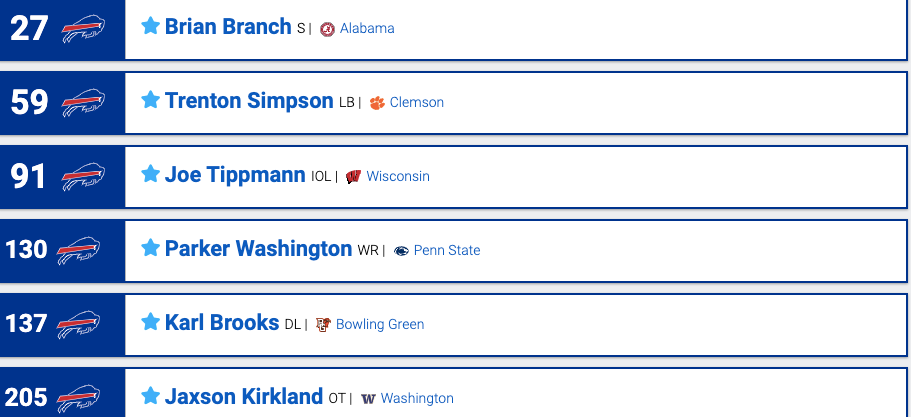Click the Penn State lion logo
911x417 pixels.
[x=401, y=251]
